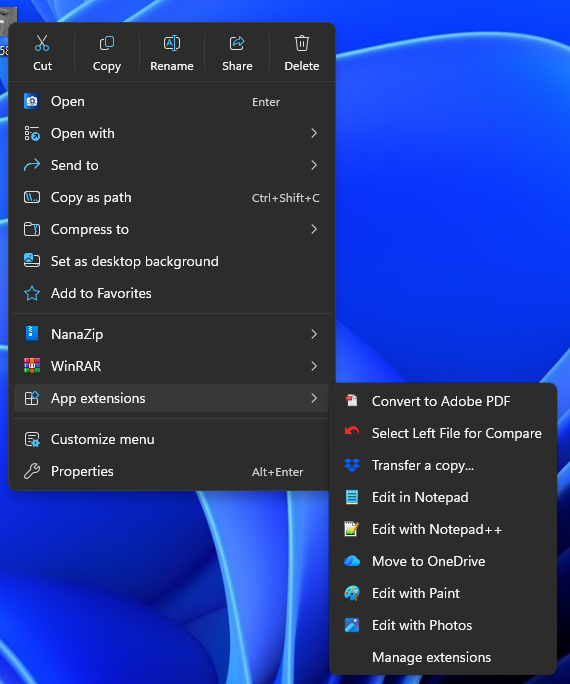570x684 pixels.
Task: Collapse the App extensions chevron
Action: click(314, 398)
